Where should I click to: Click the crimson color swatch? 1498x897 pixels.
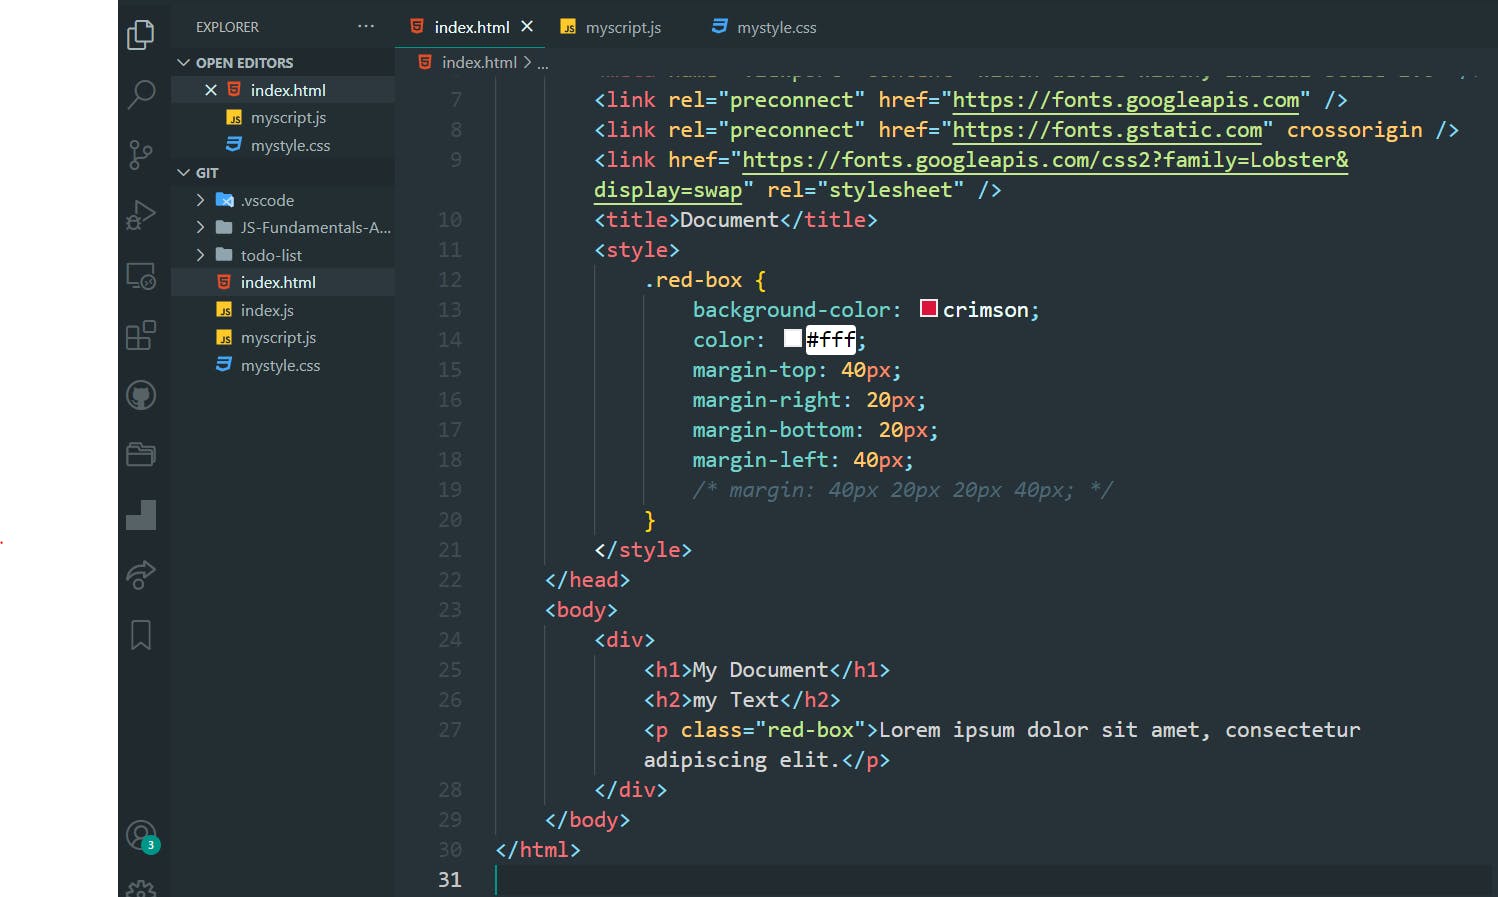click(929, 308)
